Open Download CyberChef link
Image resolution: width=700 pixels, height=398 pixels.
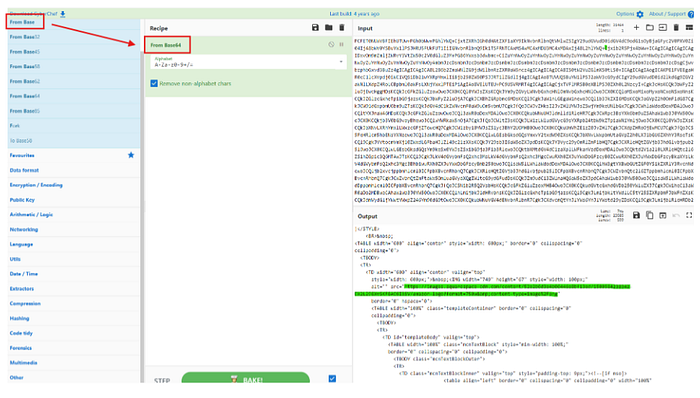coord(33,14)
